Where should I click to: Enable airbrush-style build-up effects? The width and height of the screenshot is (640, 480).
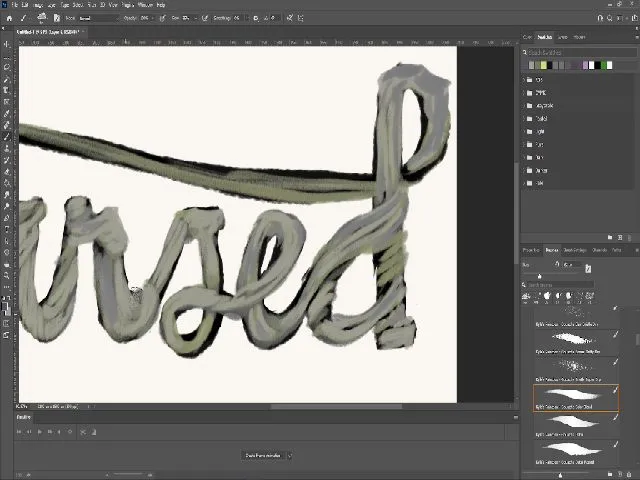click(205, 18)
